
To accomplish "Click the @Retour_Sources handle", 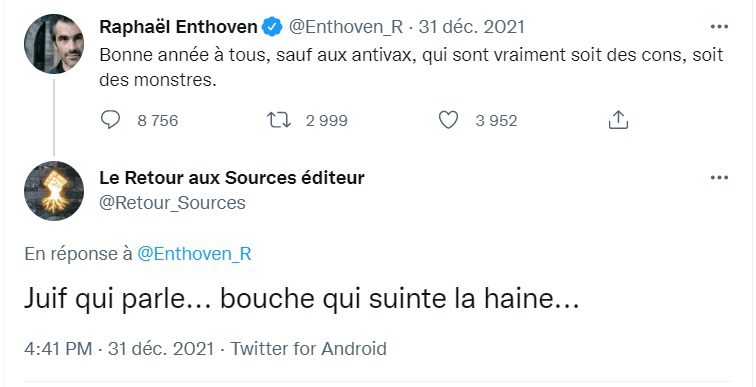I will coord(172,203).
